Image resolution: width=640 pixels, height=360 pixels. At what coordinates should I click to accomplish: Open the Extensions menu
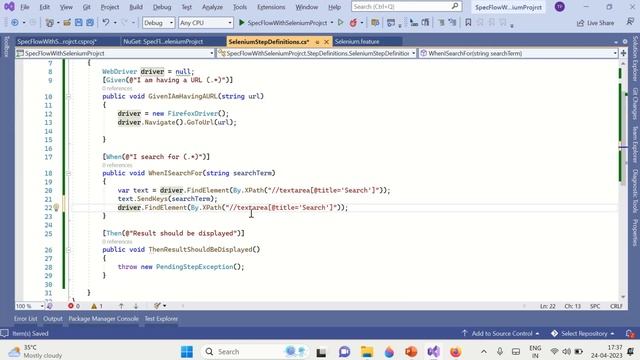coord(271,7)
